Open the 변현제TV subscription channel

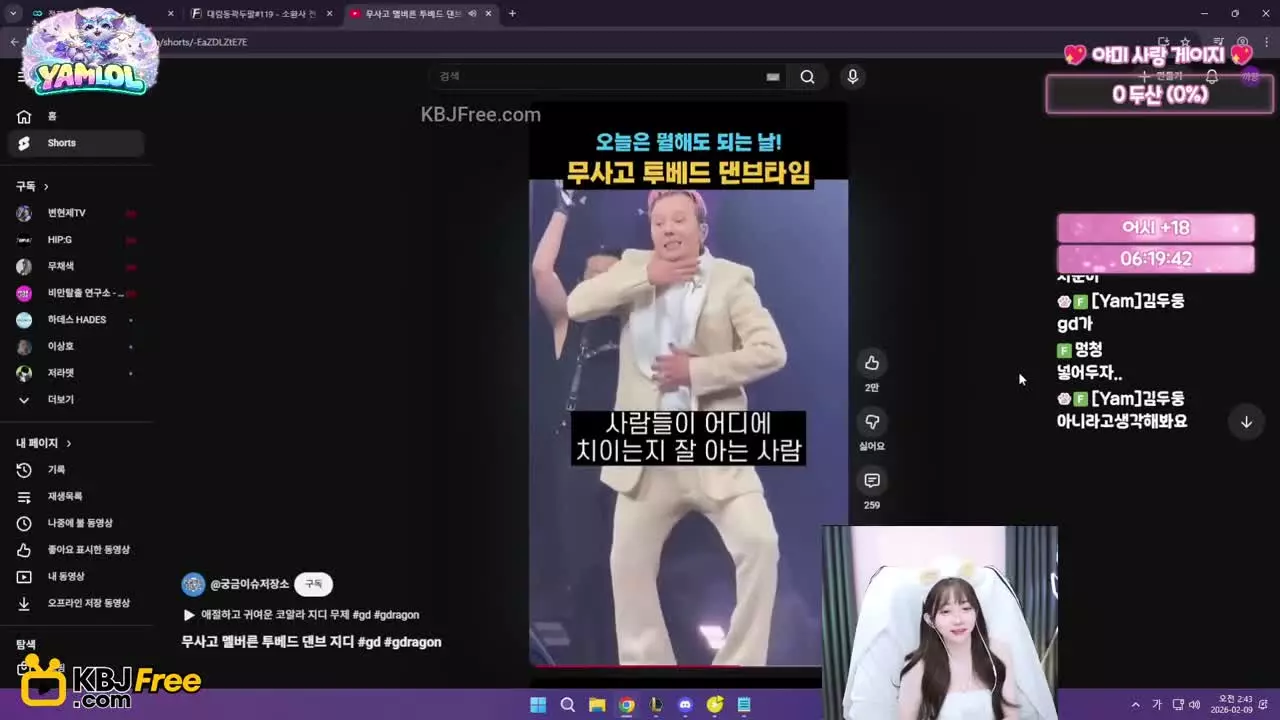[76, 213]
